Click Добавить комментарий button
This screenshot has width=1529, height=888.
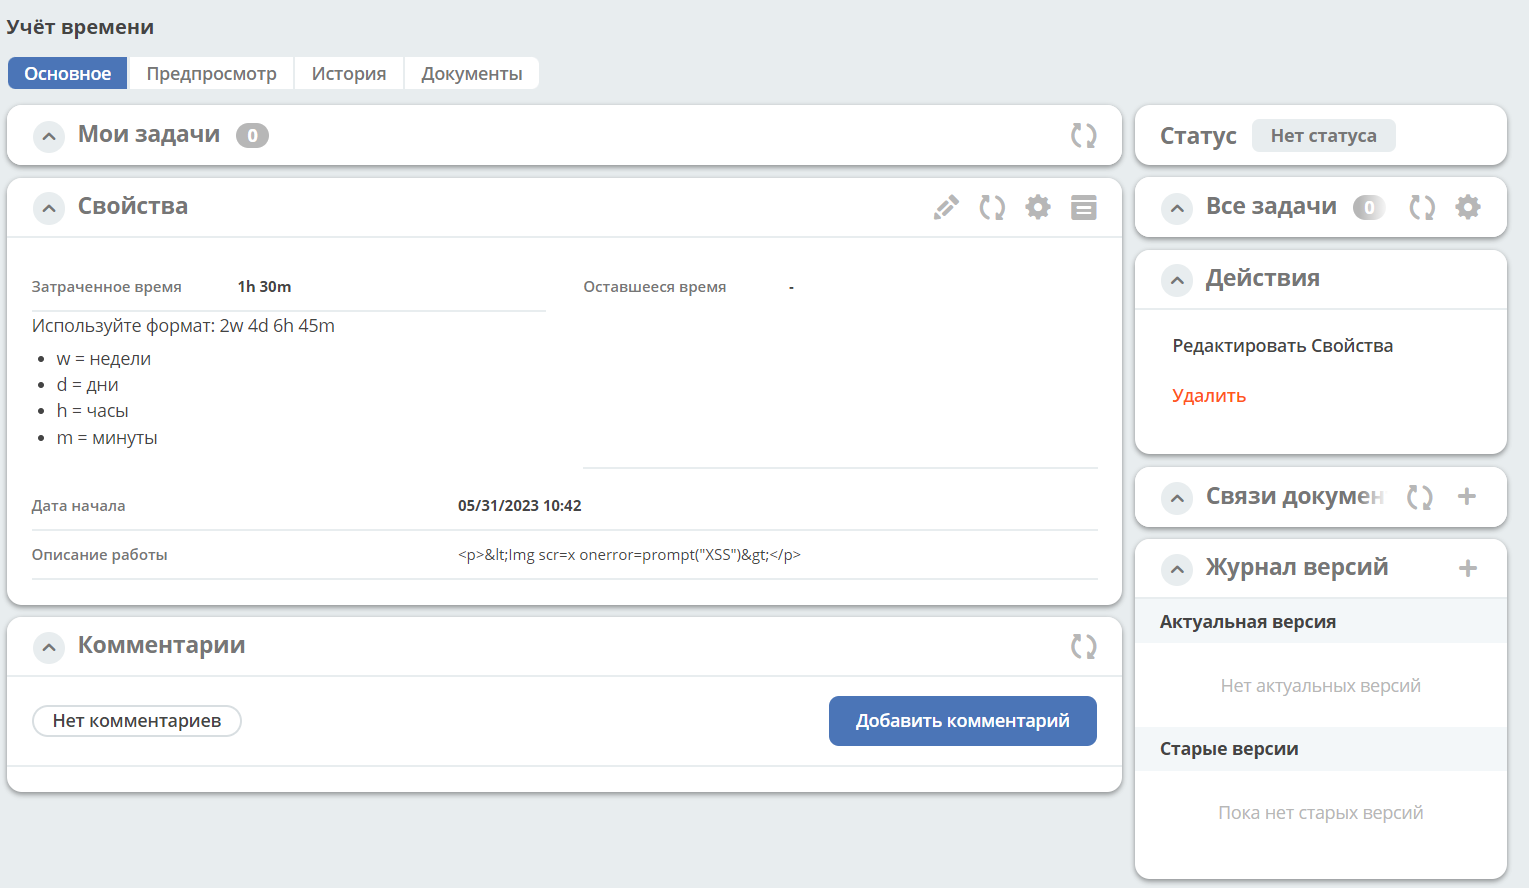[963, 721]
